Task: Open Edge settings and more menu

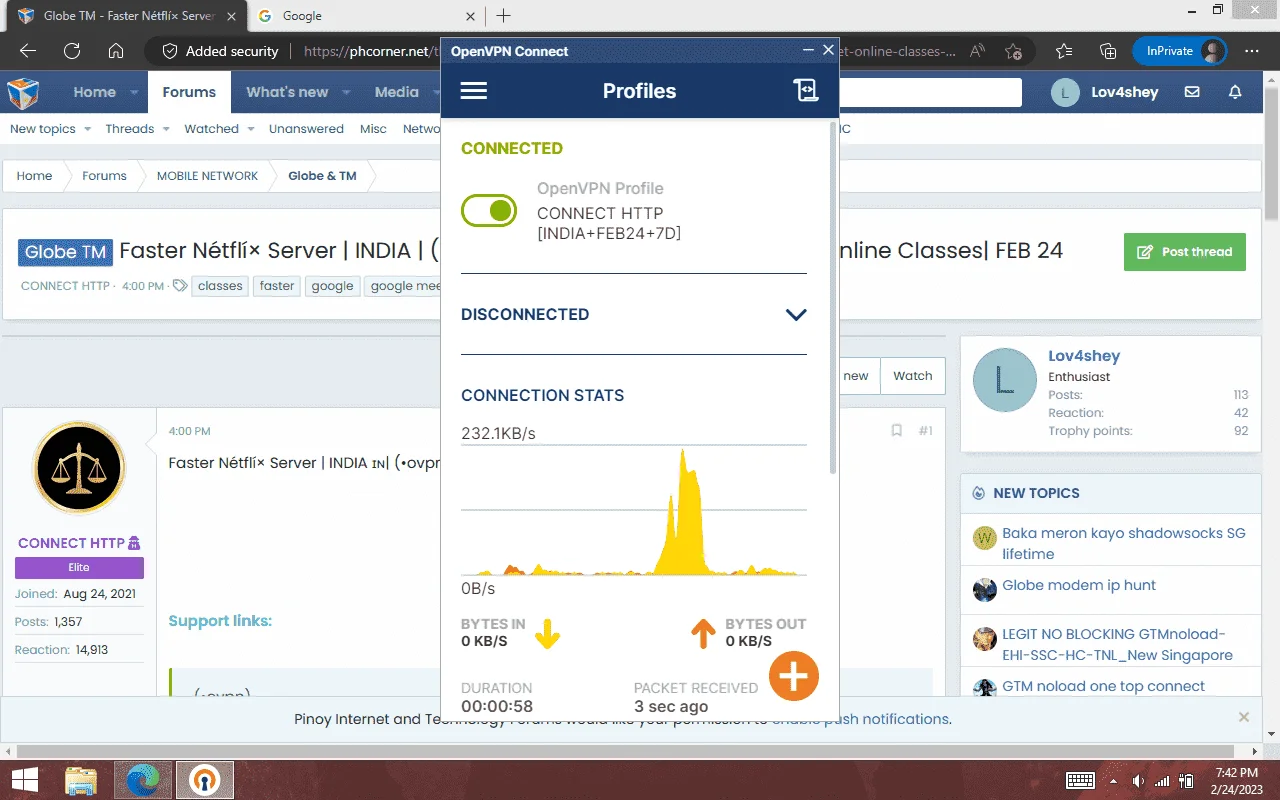Action: click(1252, 51)
